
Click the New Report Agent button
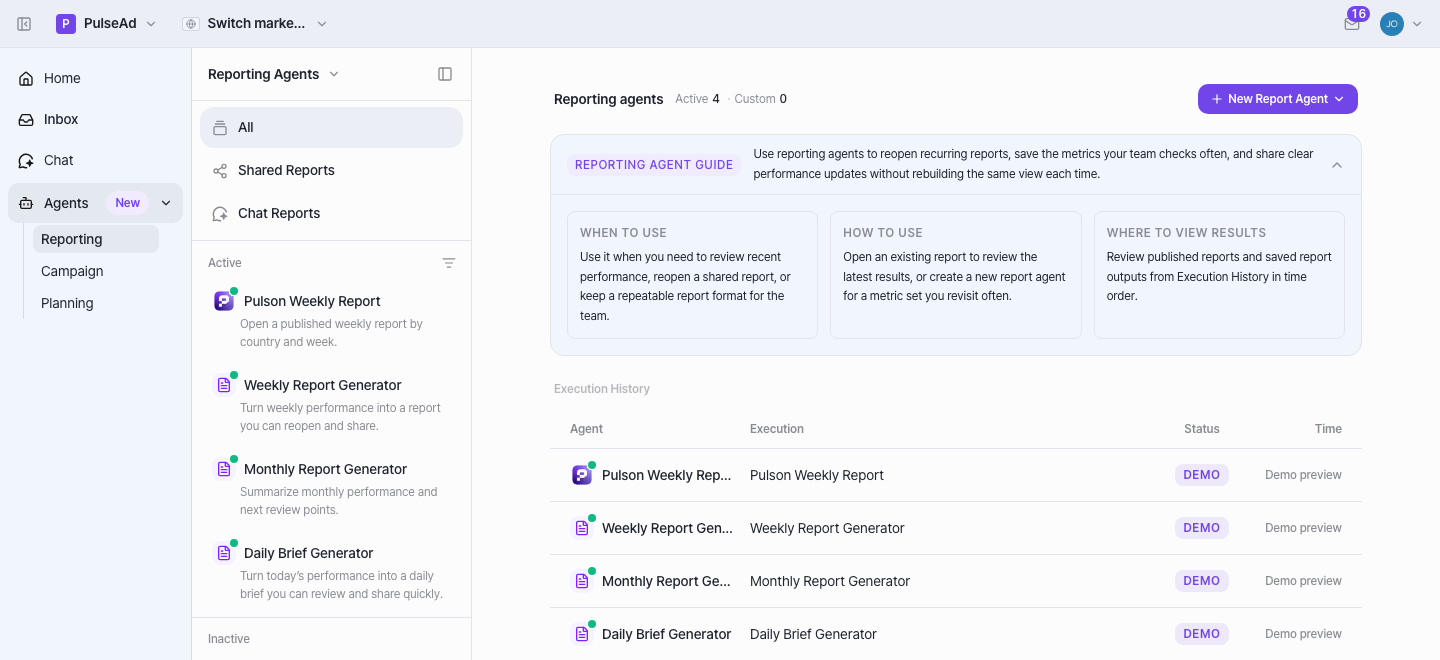click(x=1278, y=99)
